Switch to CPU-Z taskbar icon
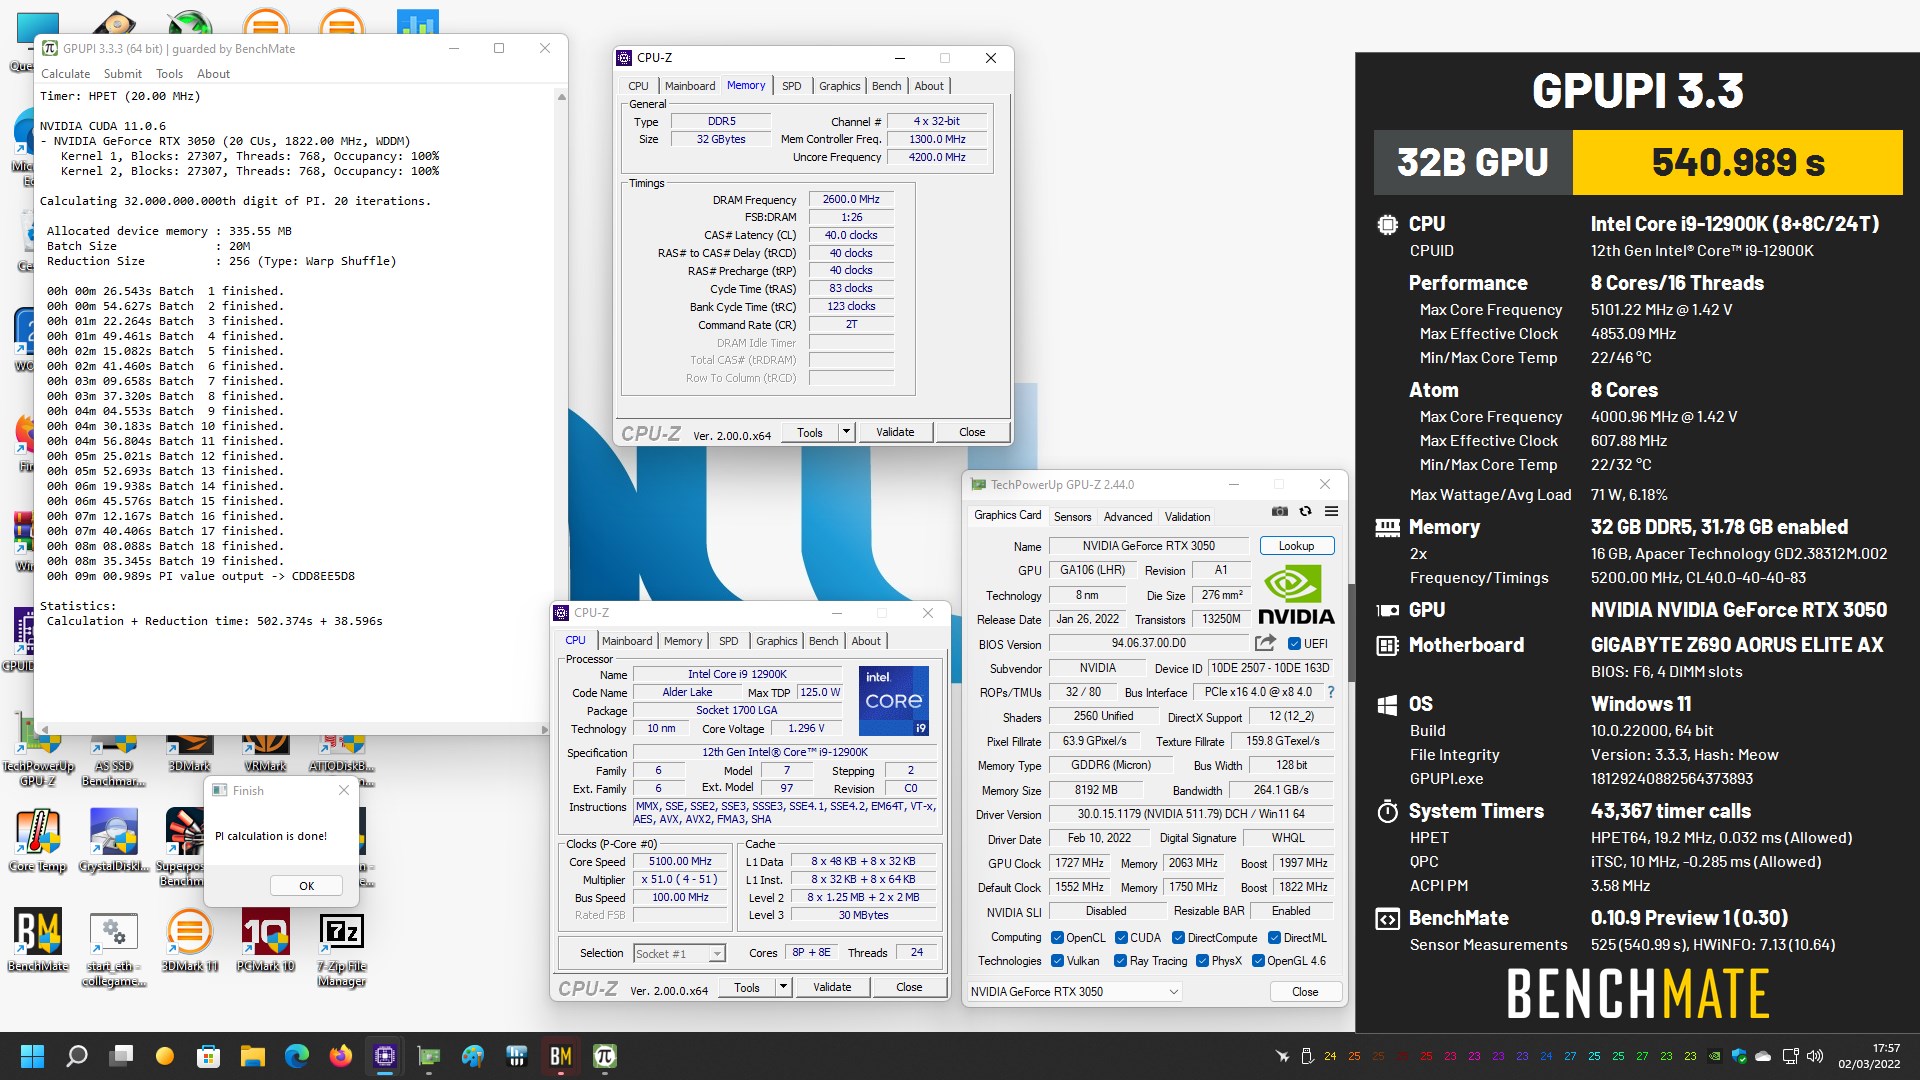Viewport: 1920px width, 1080px height. coord(385,1056)
